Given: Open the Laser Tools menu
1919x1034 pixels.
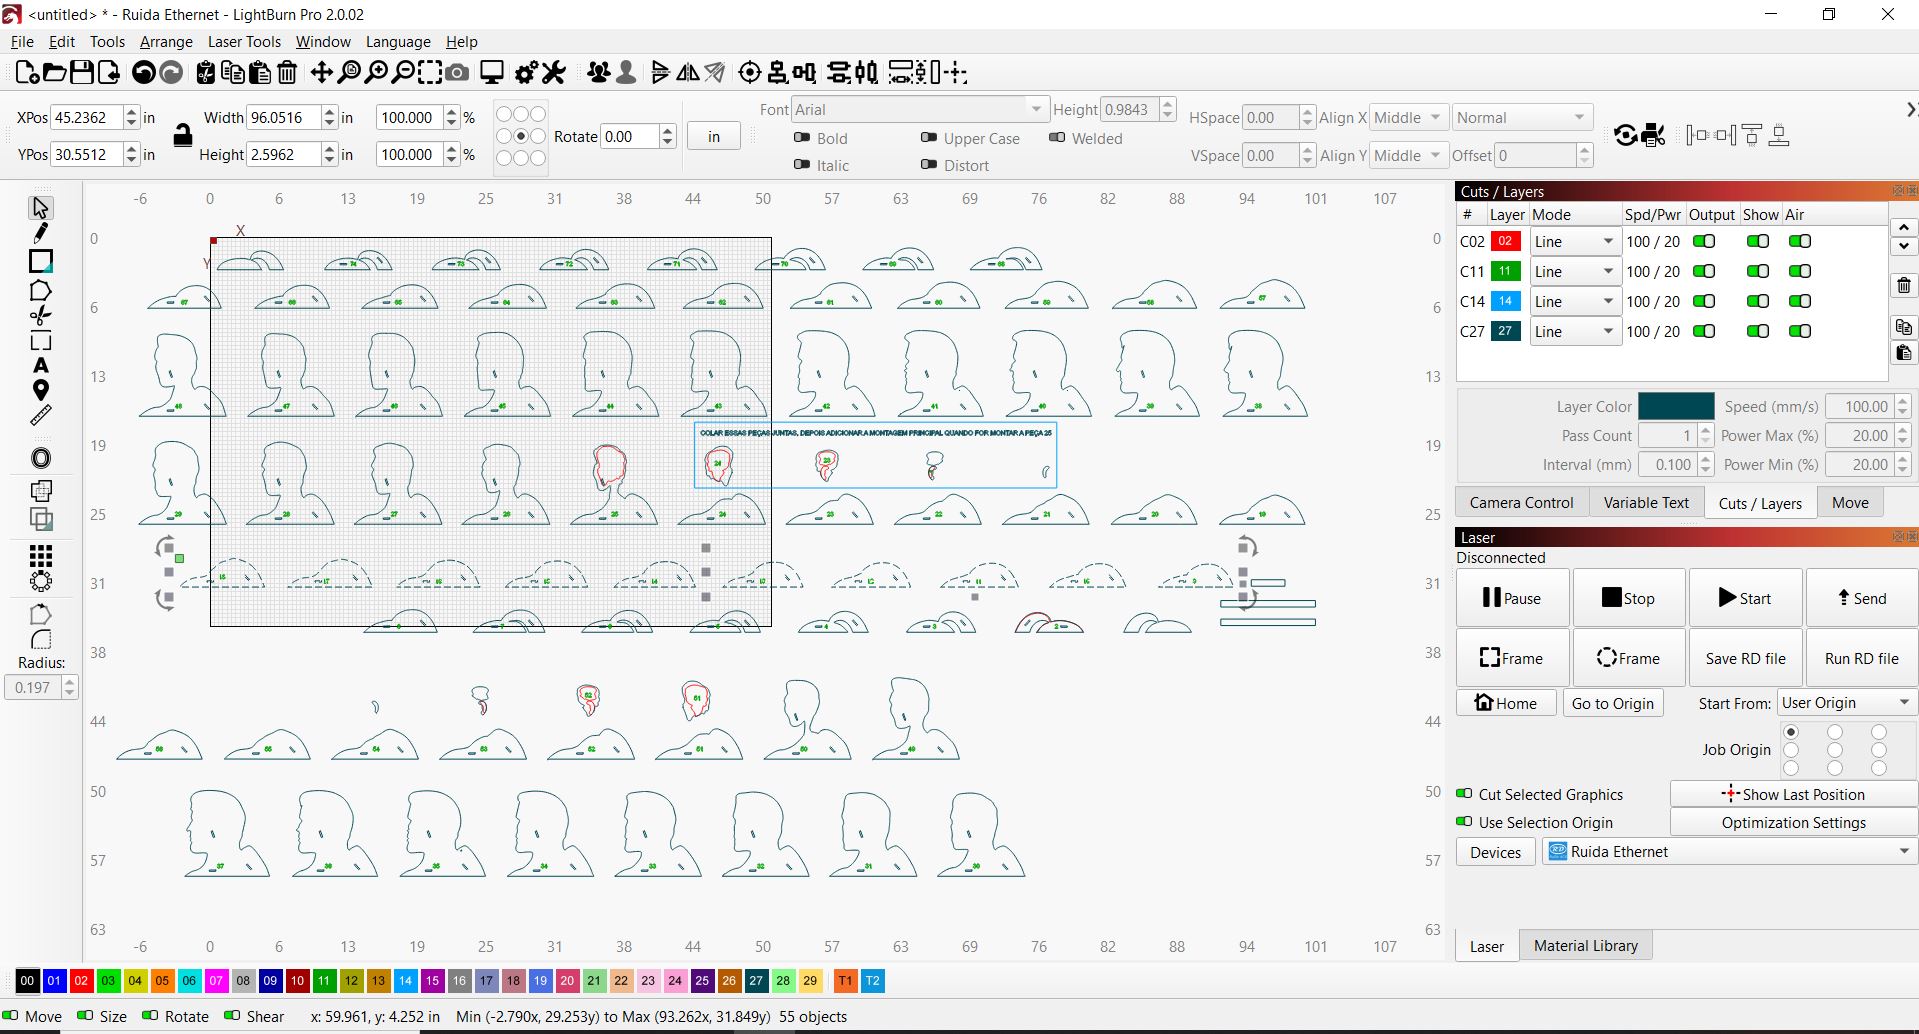Looking at the screenshot, I should tap(244, 42).
